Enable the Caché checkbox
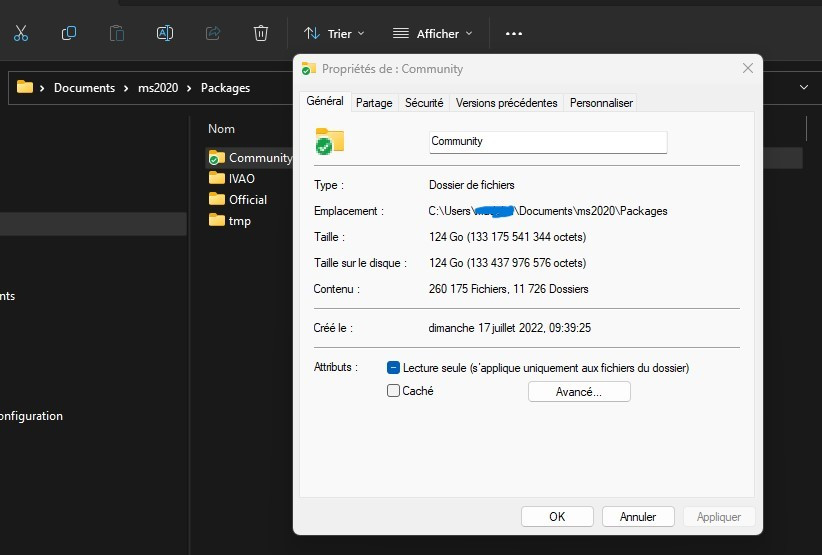 pos(393,390)
